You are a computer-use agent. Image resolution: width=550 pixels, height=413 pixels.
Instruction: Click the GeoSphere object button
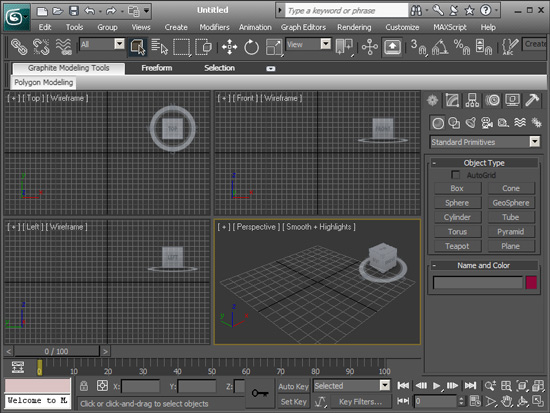click(x=511, y=203)
